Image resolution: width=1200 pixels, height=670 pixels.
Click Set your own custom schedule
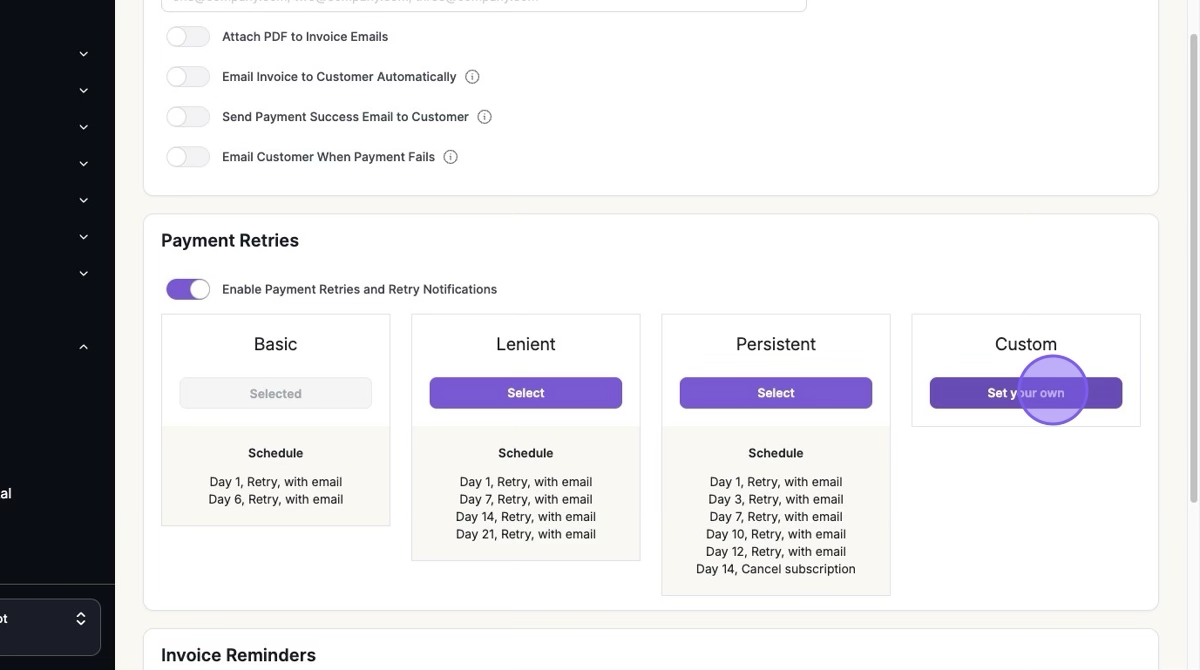[1025, 393]
